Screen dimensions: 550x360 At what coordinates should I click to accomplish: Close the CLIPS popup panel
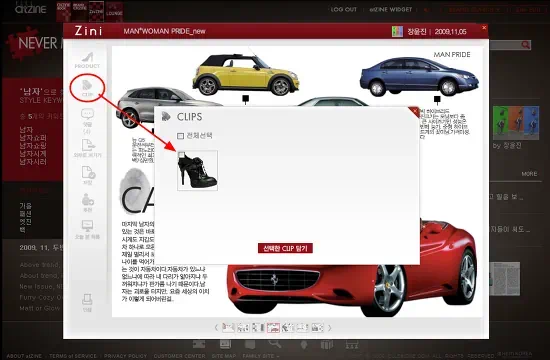[415, 112]
